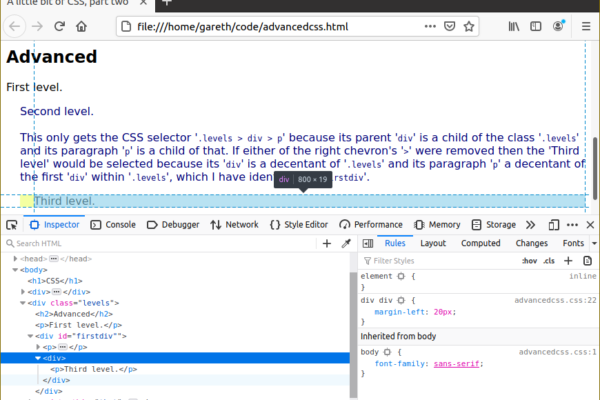Toggle the three-pane inspector layout icon
This screenshot has height=400, width=600.
(368, 243)
